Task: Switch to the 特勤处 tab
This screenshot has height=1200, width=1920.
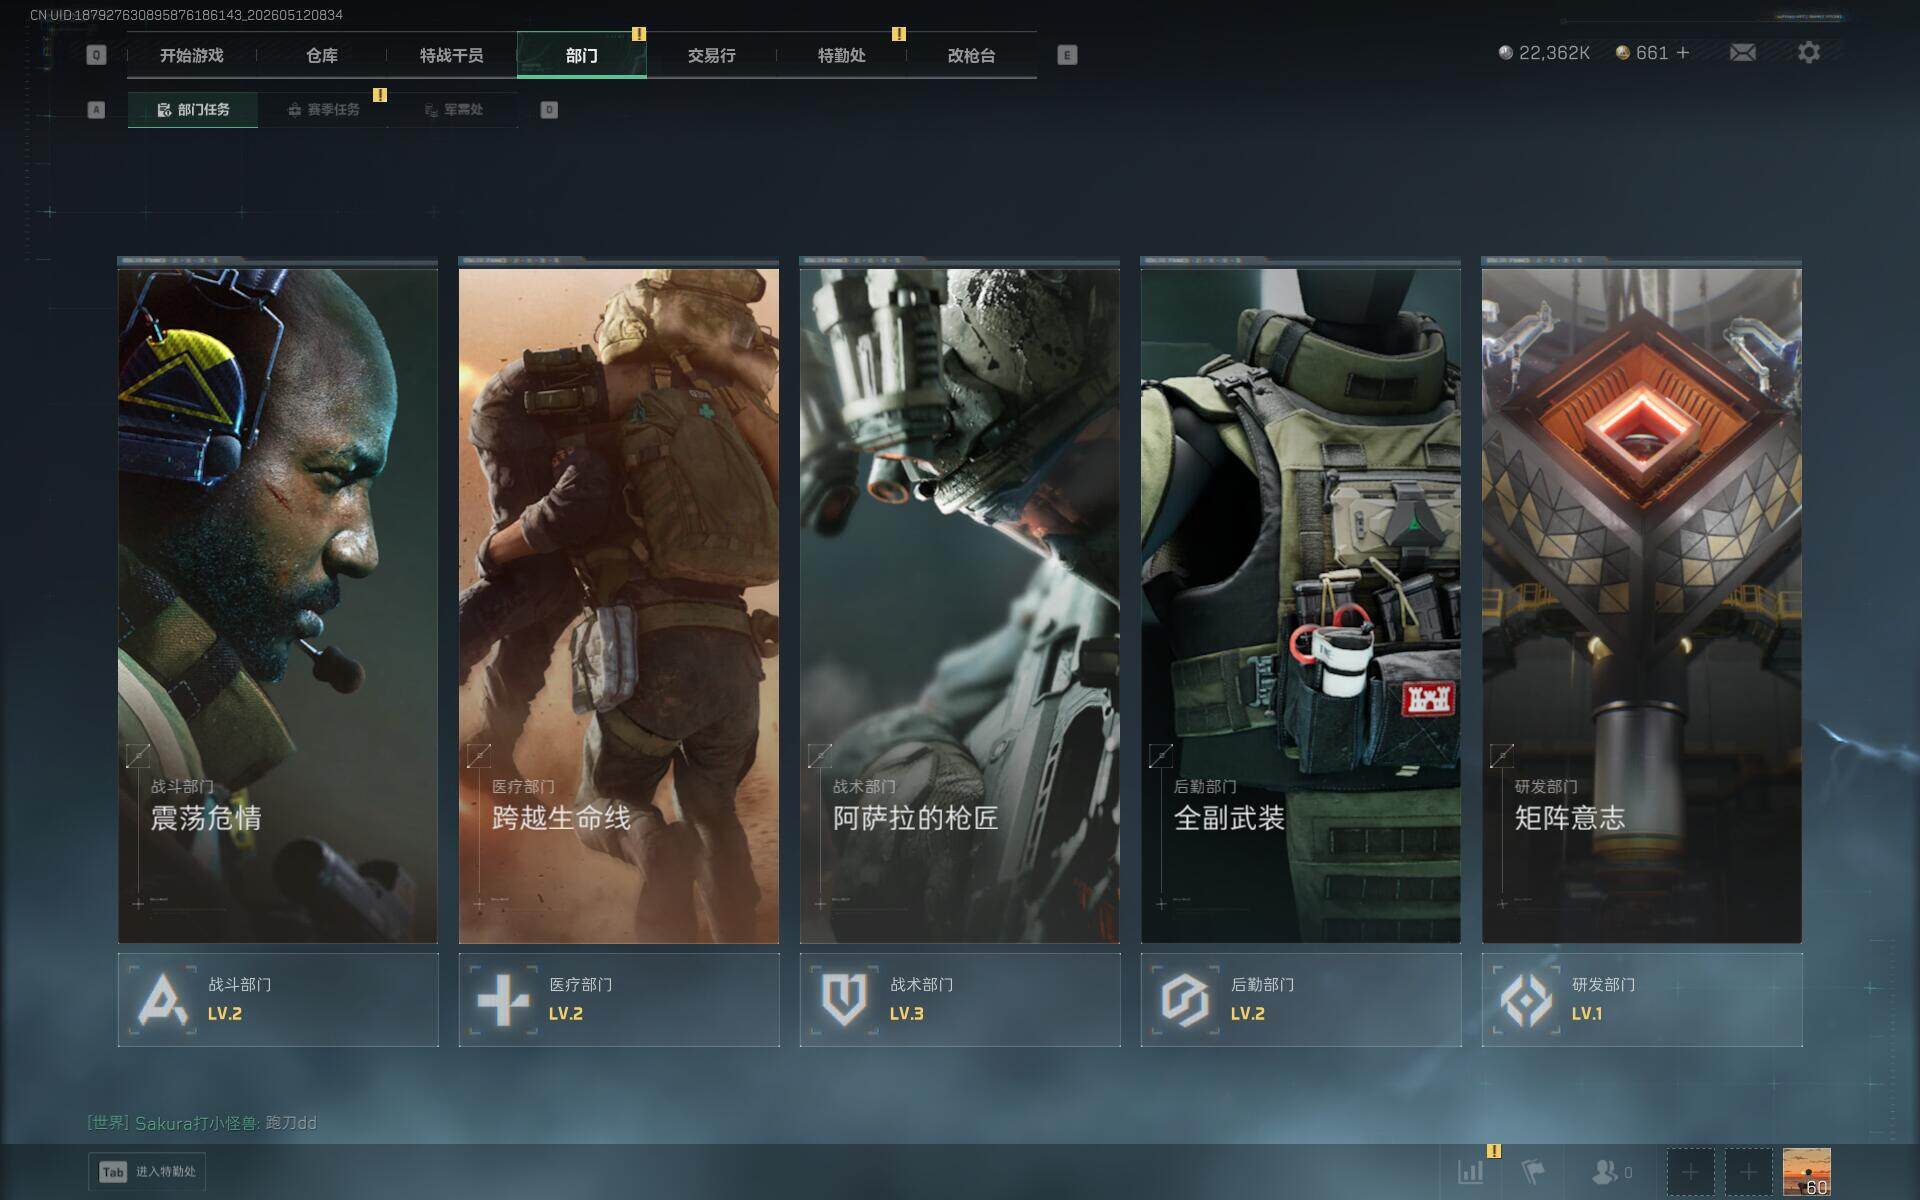Action: click(842, 56)
